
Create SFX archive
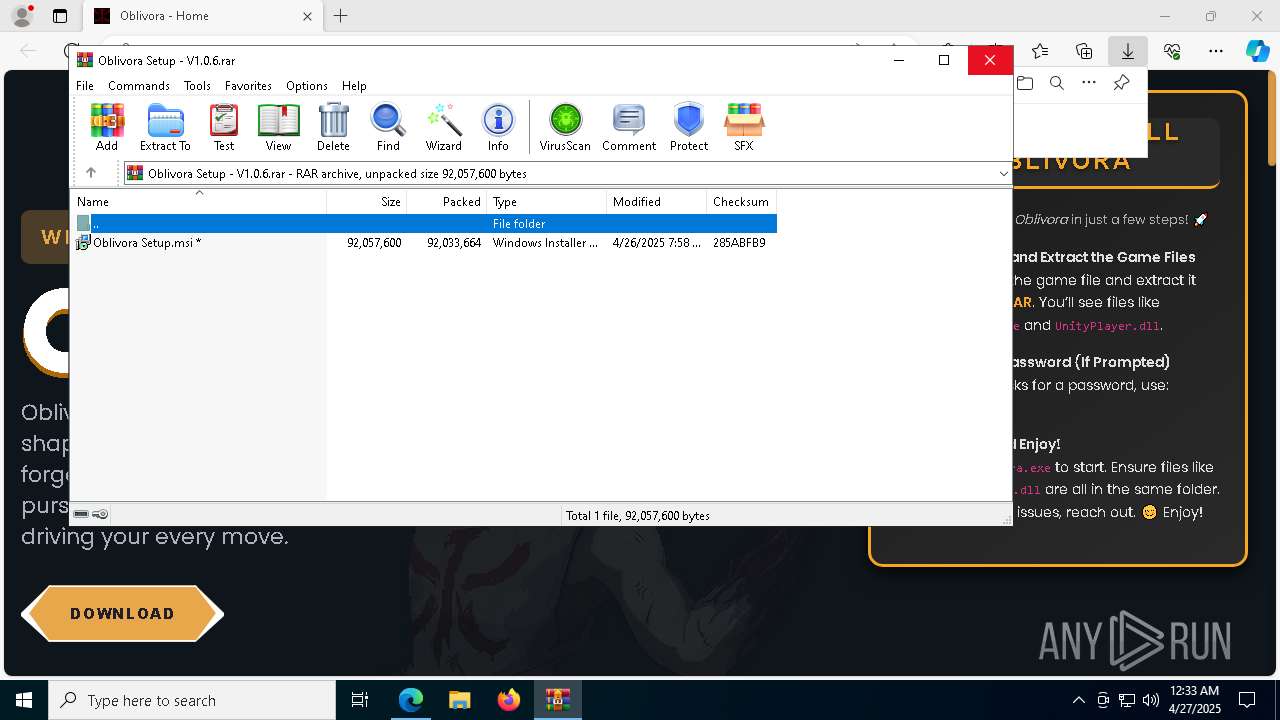click(x=743, y=127)
